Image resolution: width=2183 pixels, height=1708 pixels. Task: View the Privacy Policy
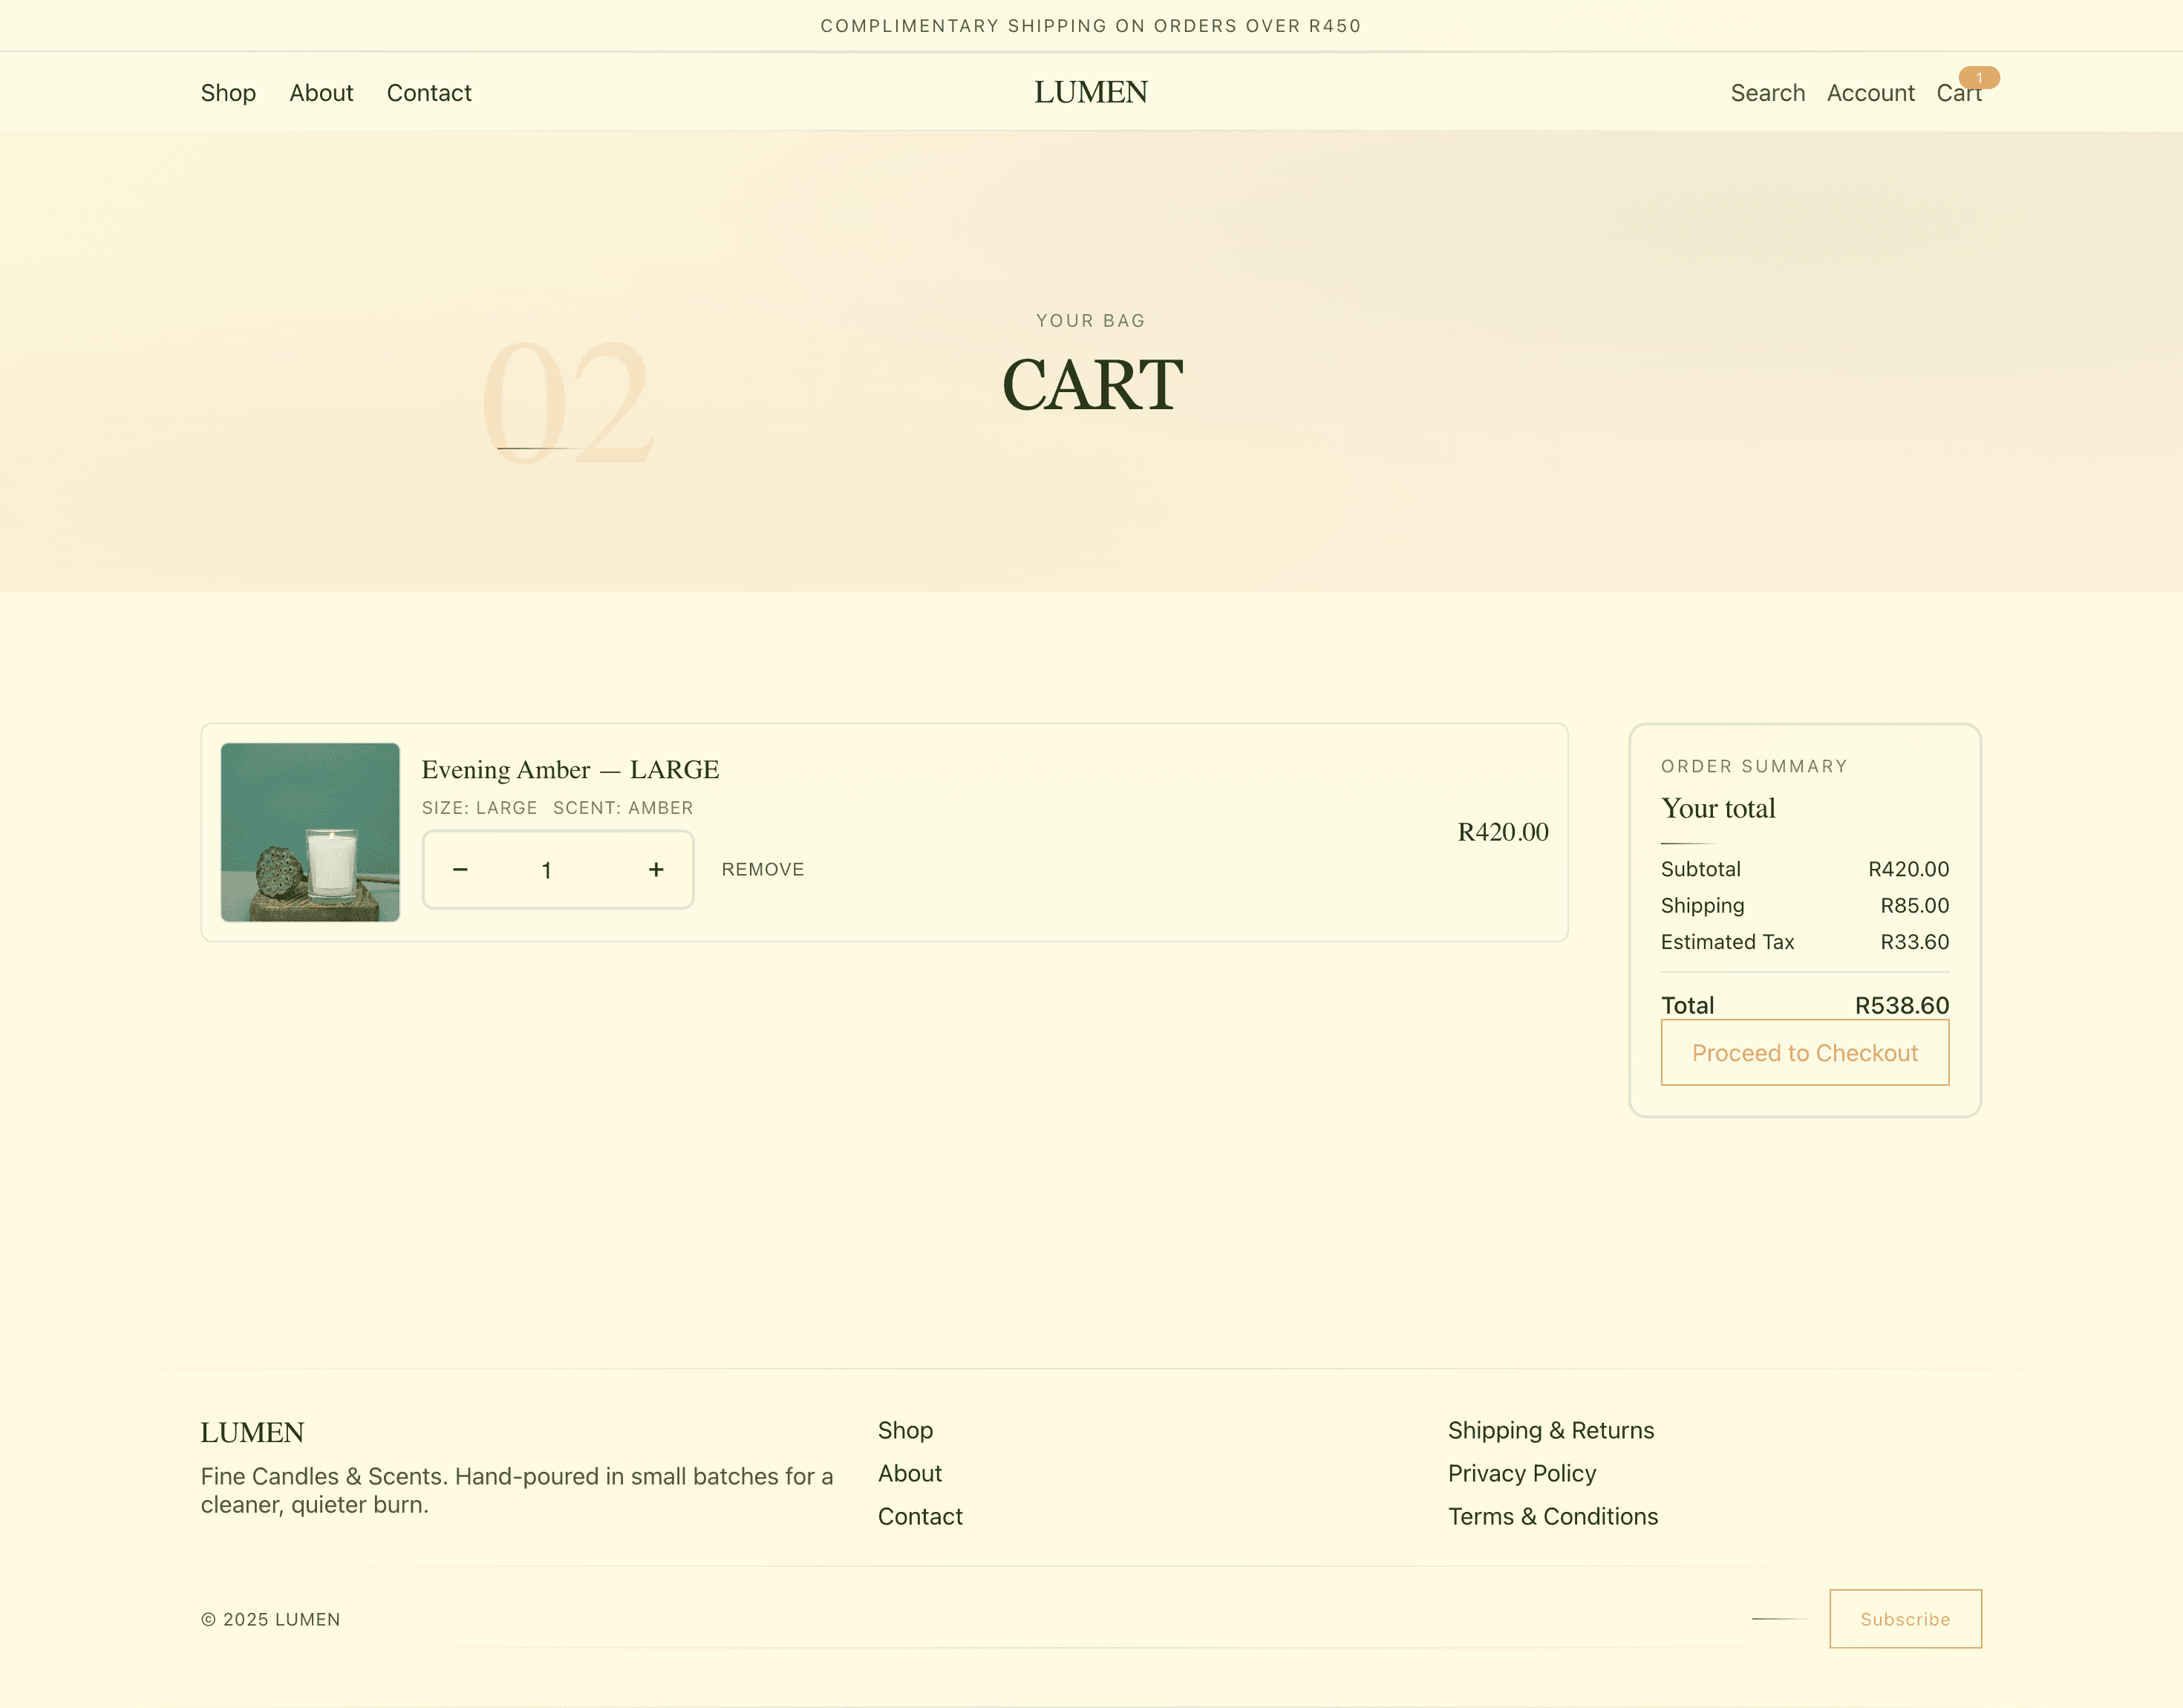click(1521, 1473)
